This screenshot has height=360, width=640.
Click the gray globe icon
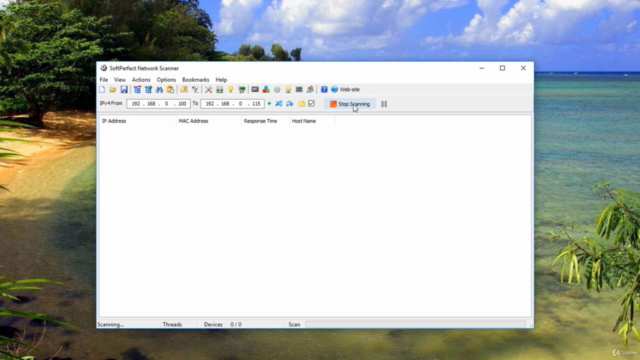click(x=277, y=89)
